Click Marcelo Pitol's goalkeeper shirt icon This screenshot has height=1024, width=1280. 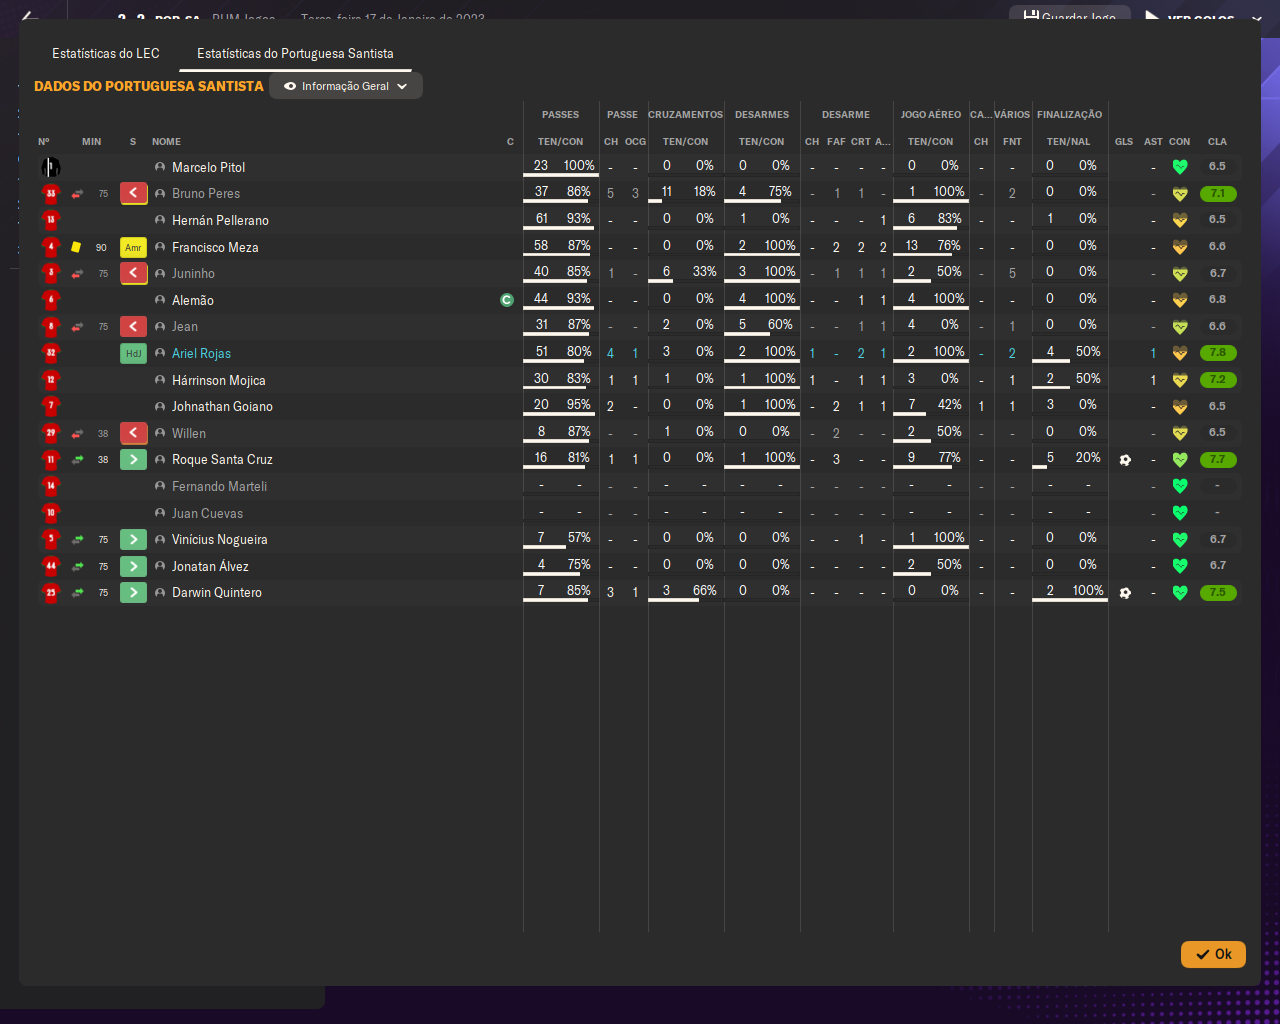(51, 167)
